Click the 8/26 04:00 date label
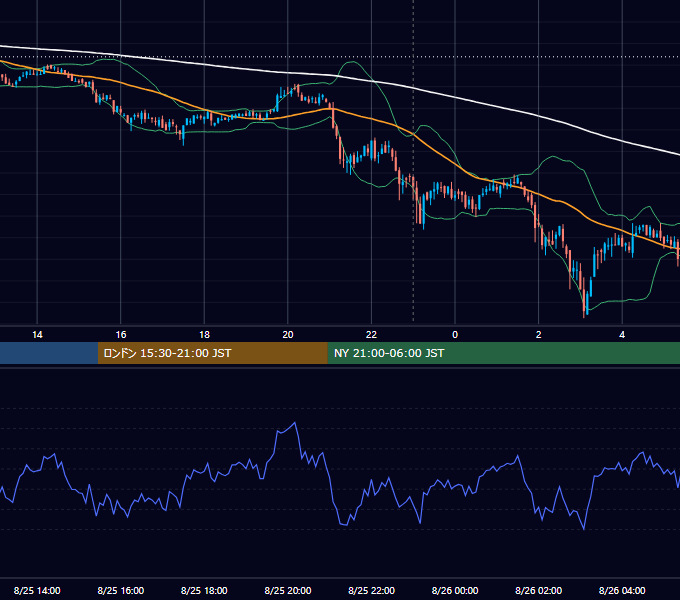 (x=622, y=590)
